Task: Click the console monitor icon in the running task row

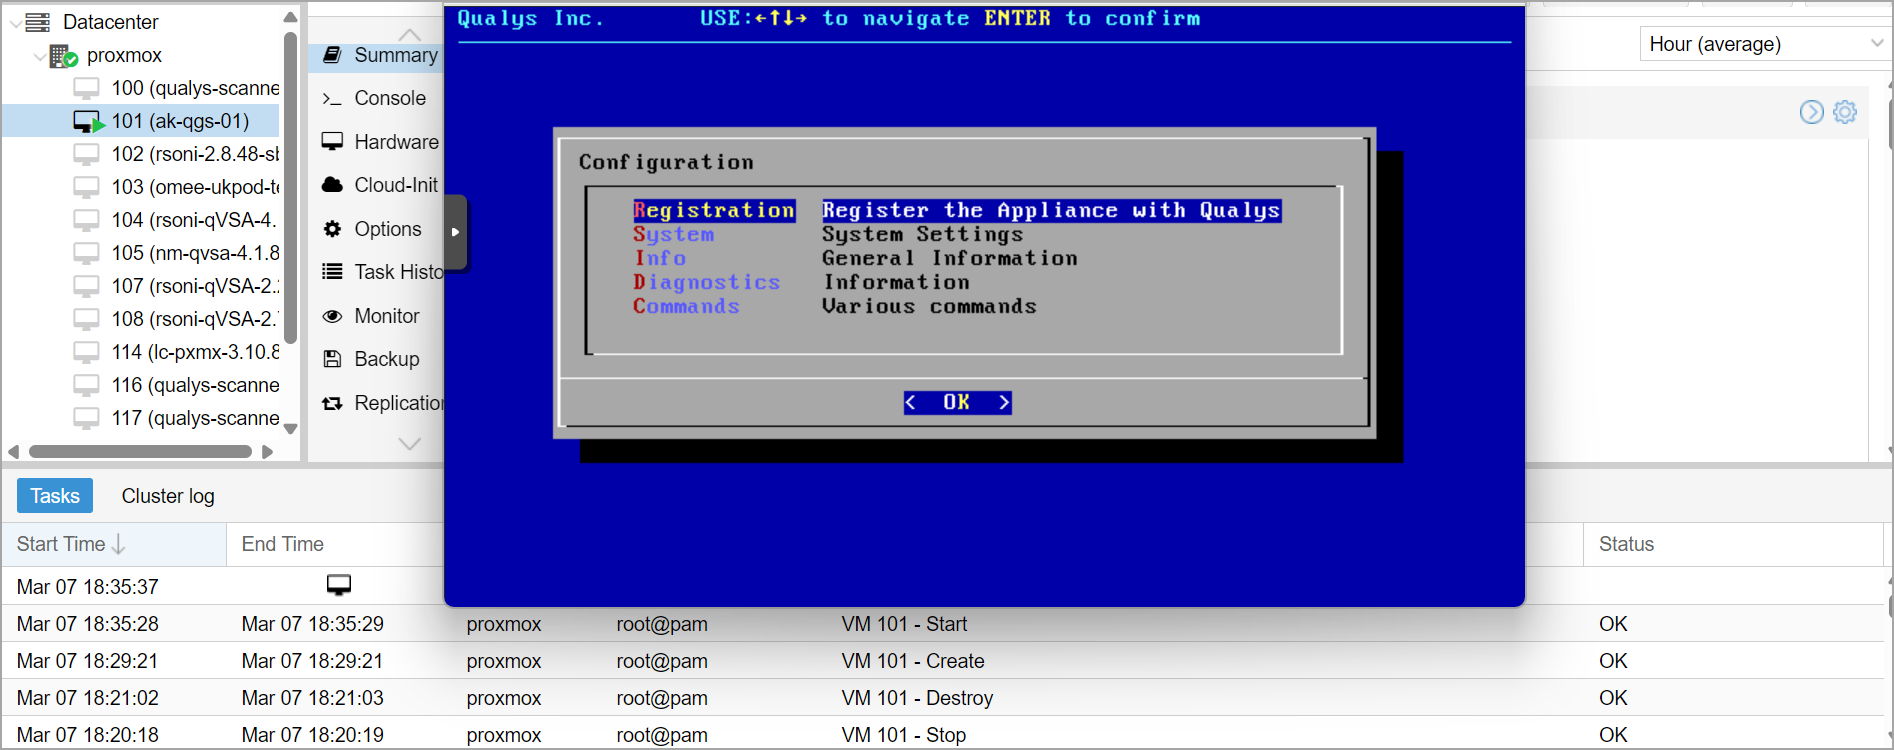Action: coord(339,585)
